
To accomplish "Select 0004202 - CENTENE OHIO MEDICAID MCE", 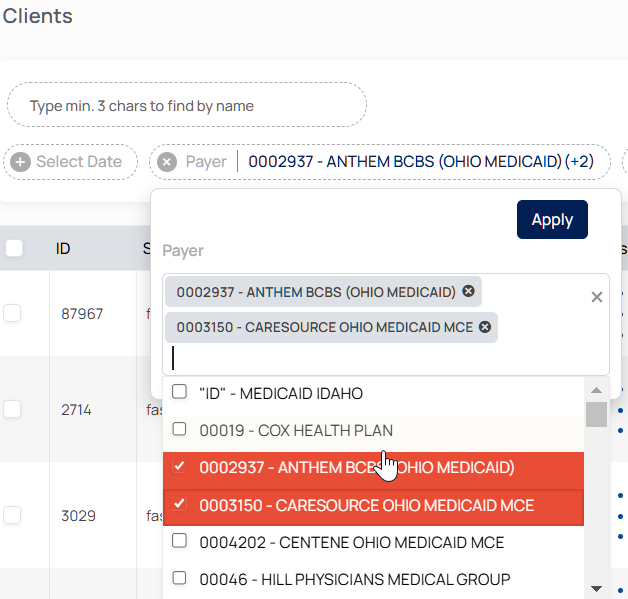I will pos(180,541).
